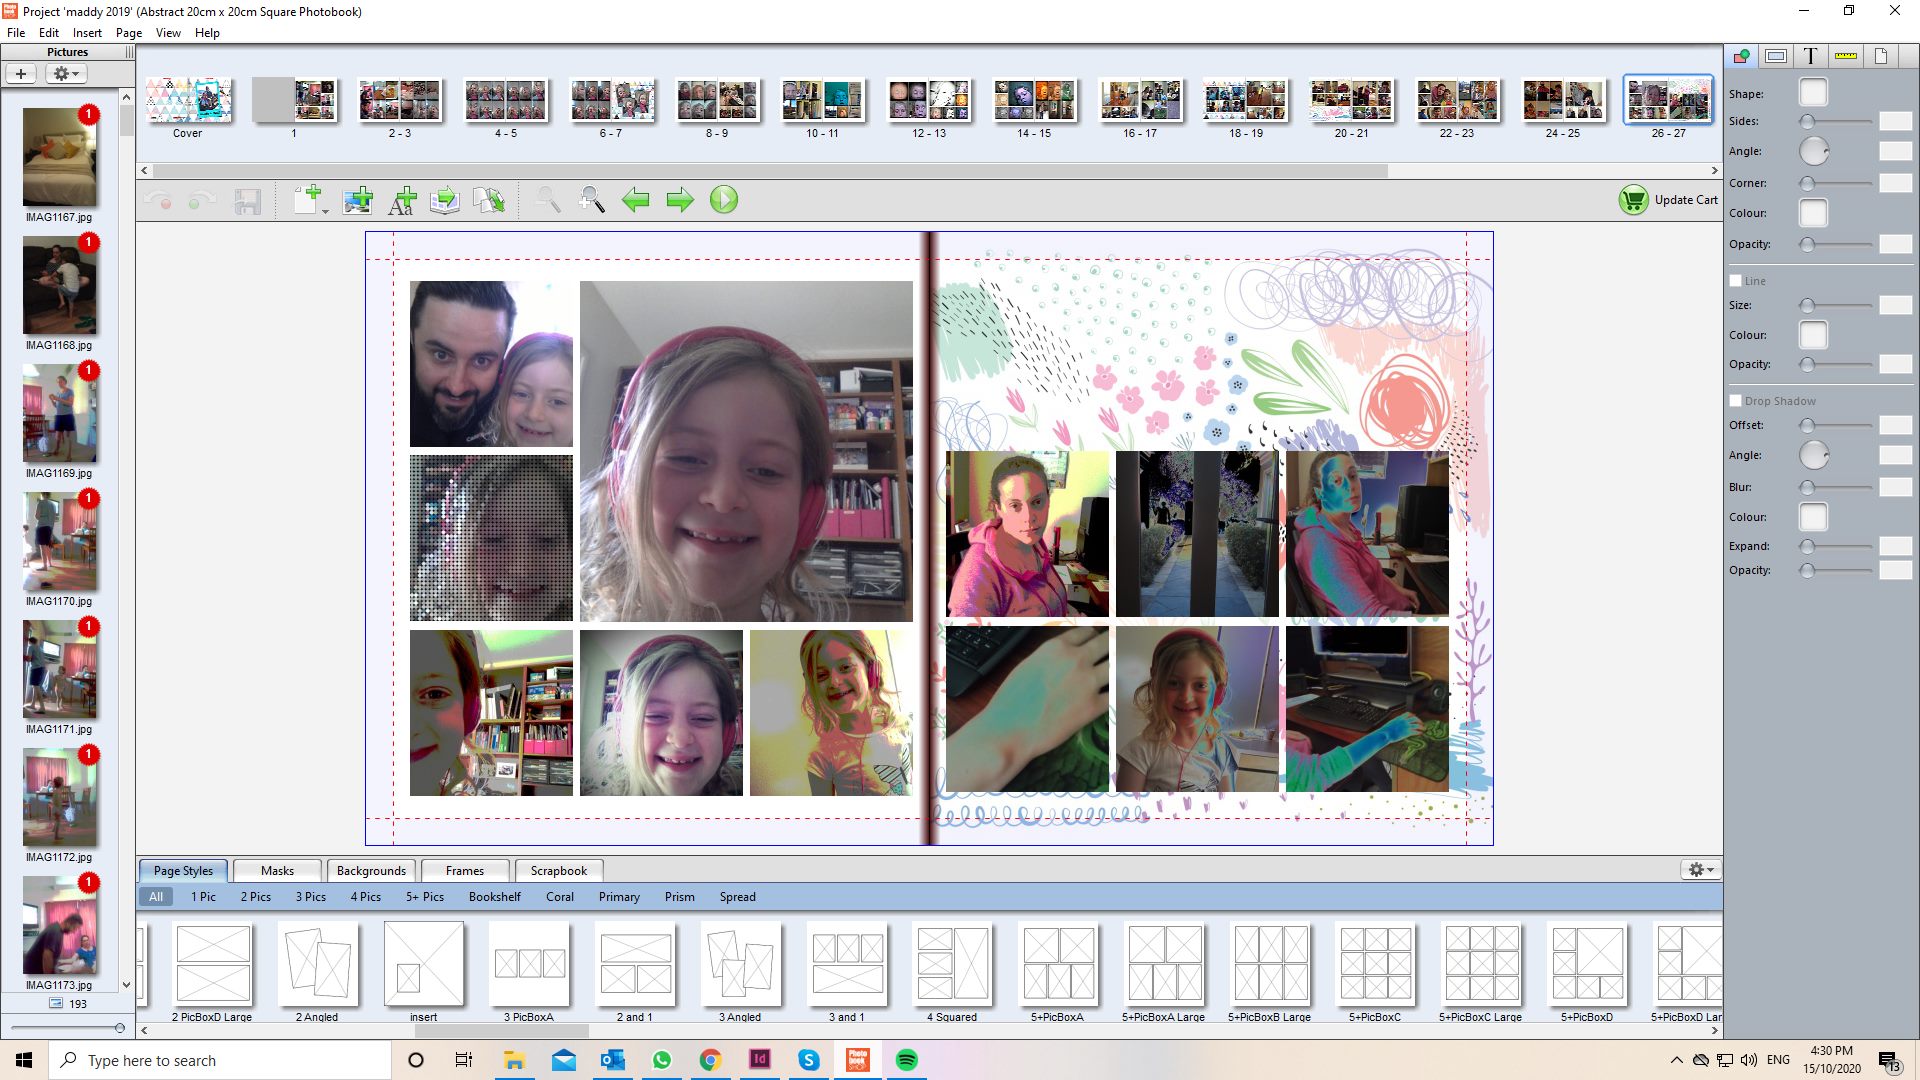Click the Update Cart button
The image size is (1920, 1080).
[1668, 200]
